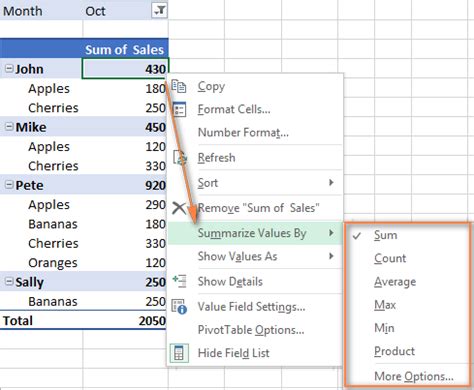Select Show Details entry

255,281
